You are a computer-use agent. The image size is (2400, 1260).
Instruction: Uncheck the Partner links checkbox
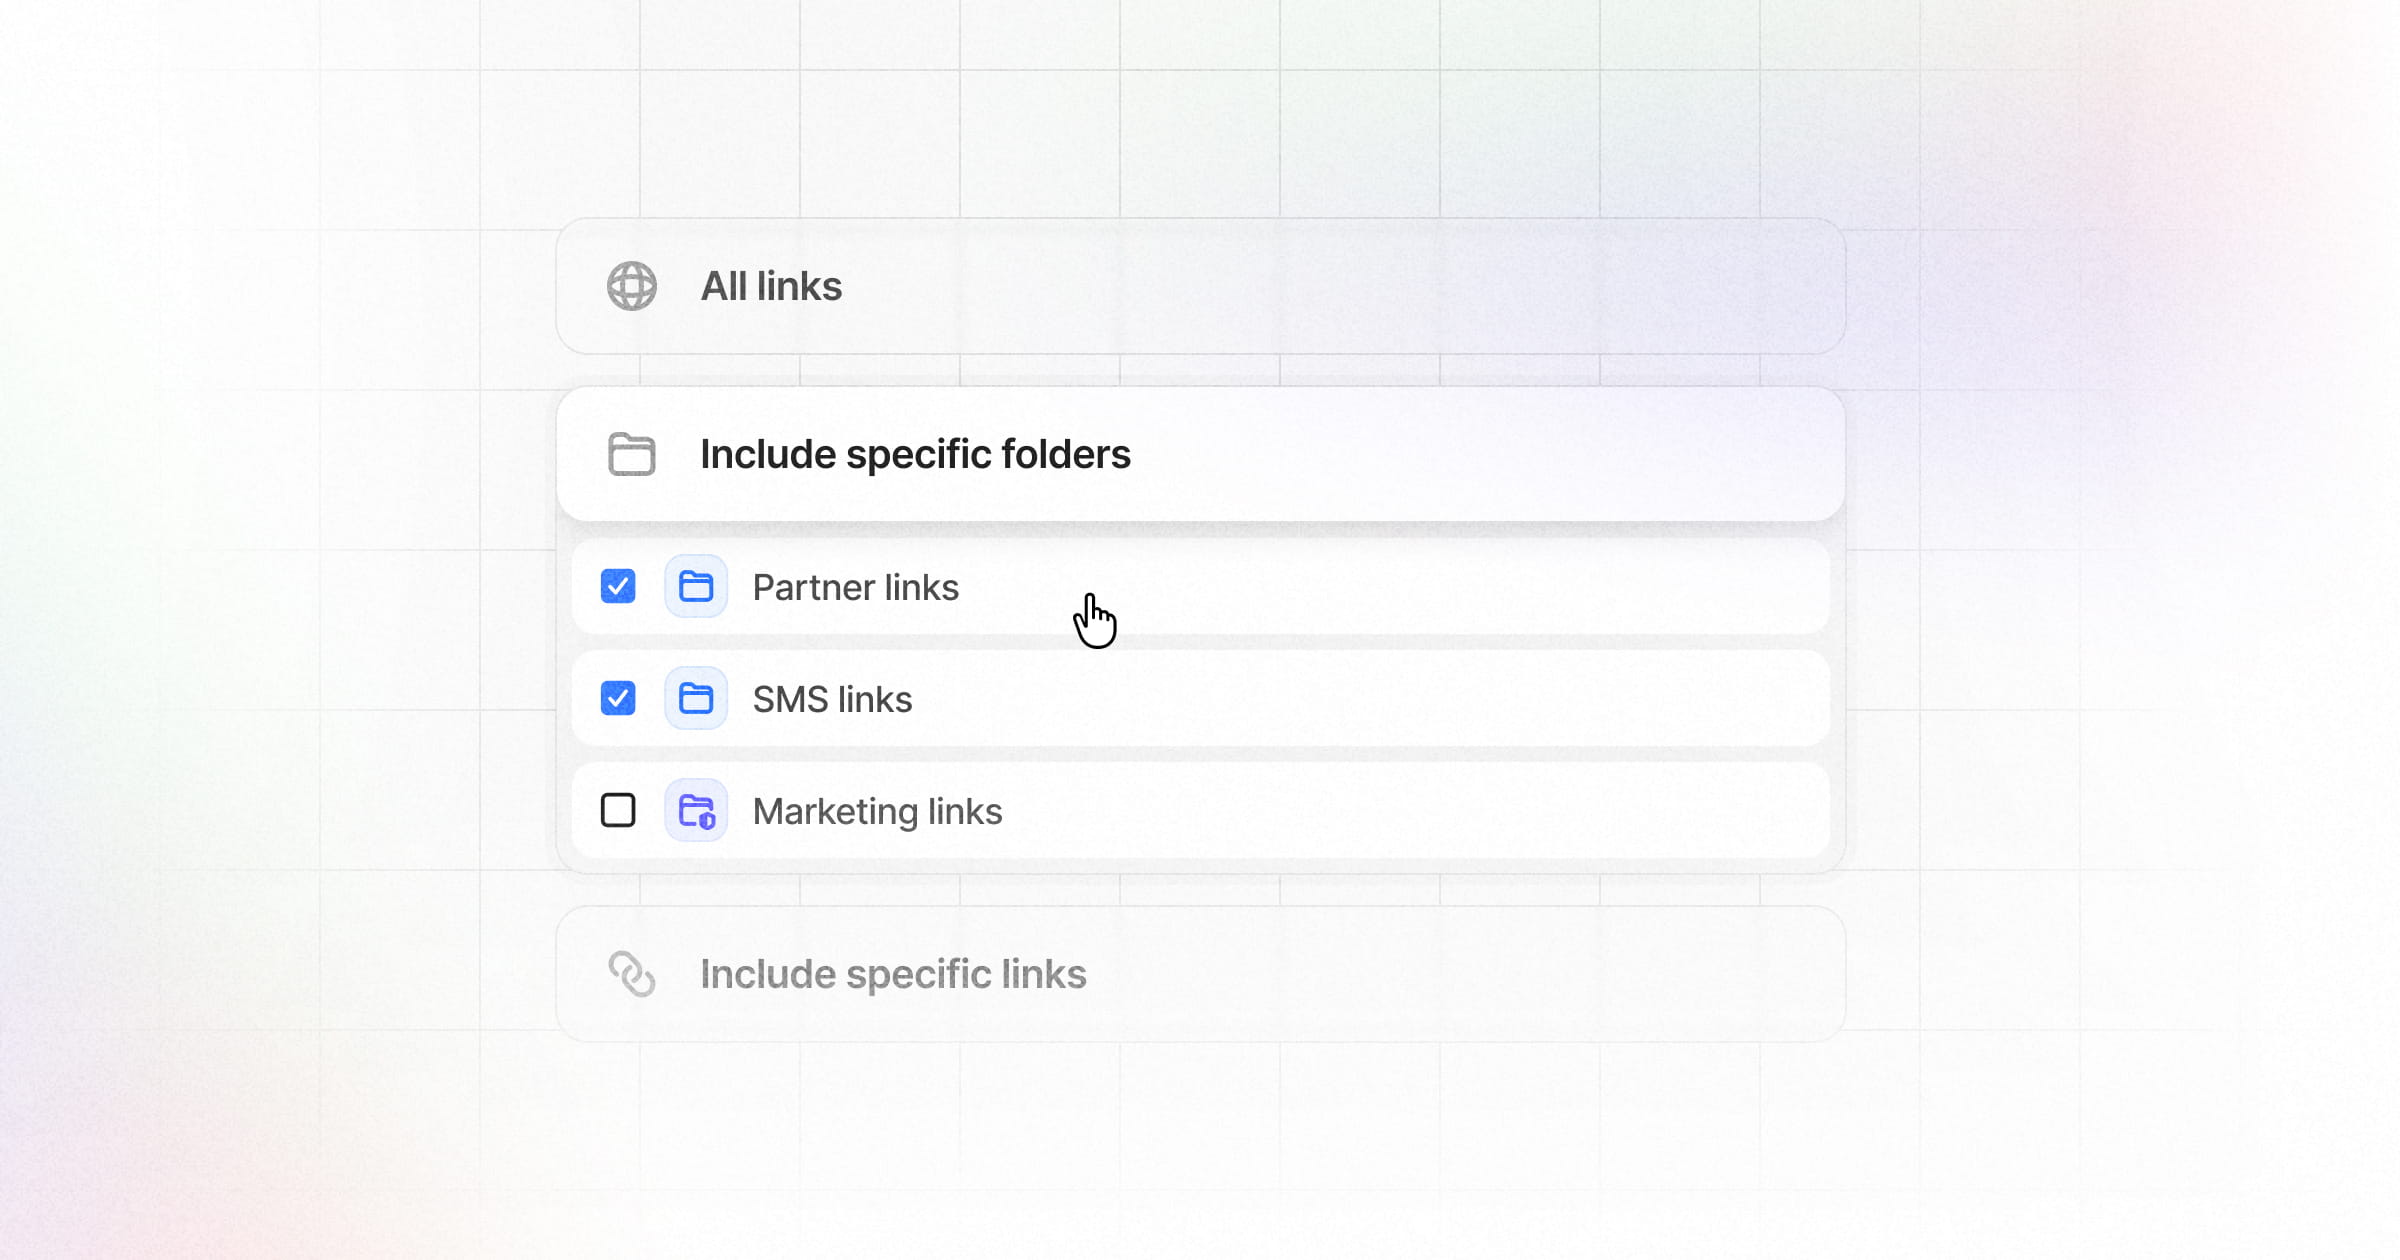(618, 586)
